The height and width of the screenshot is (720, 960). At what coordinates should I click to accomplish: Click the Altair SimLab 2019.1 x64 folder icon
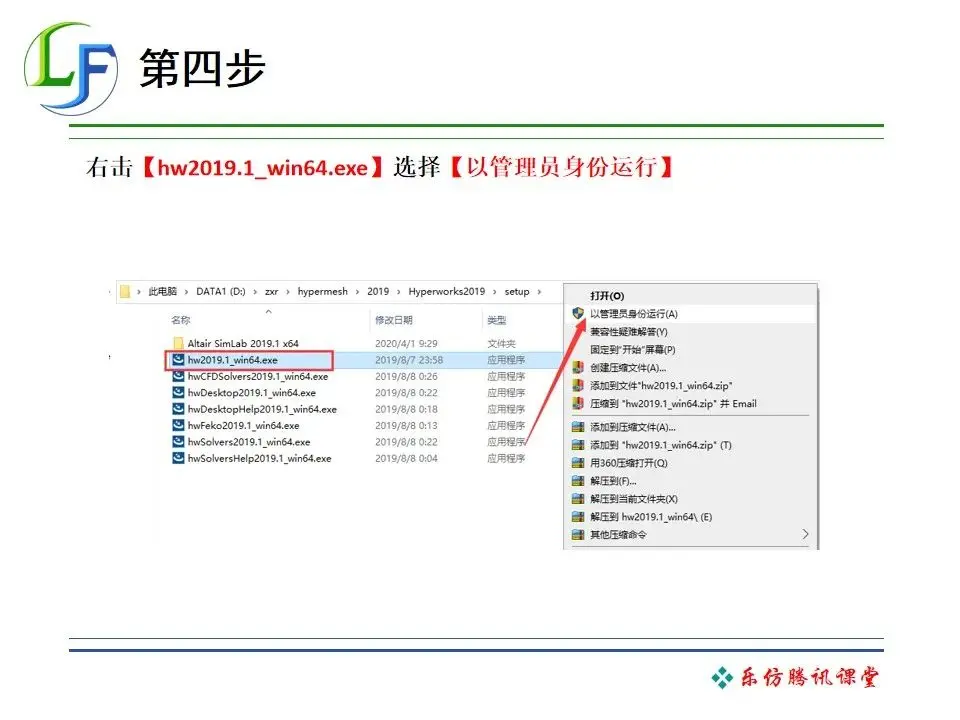[x=178, y=343]
